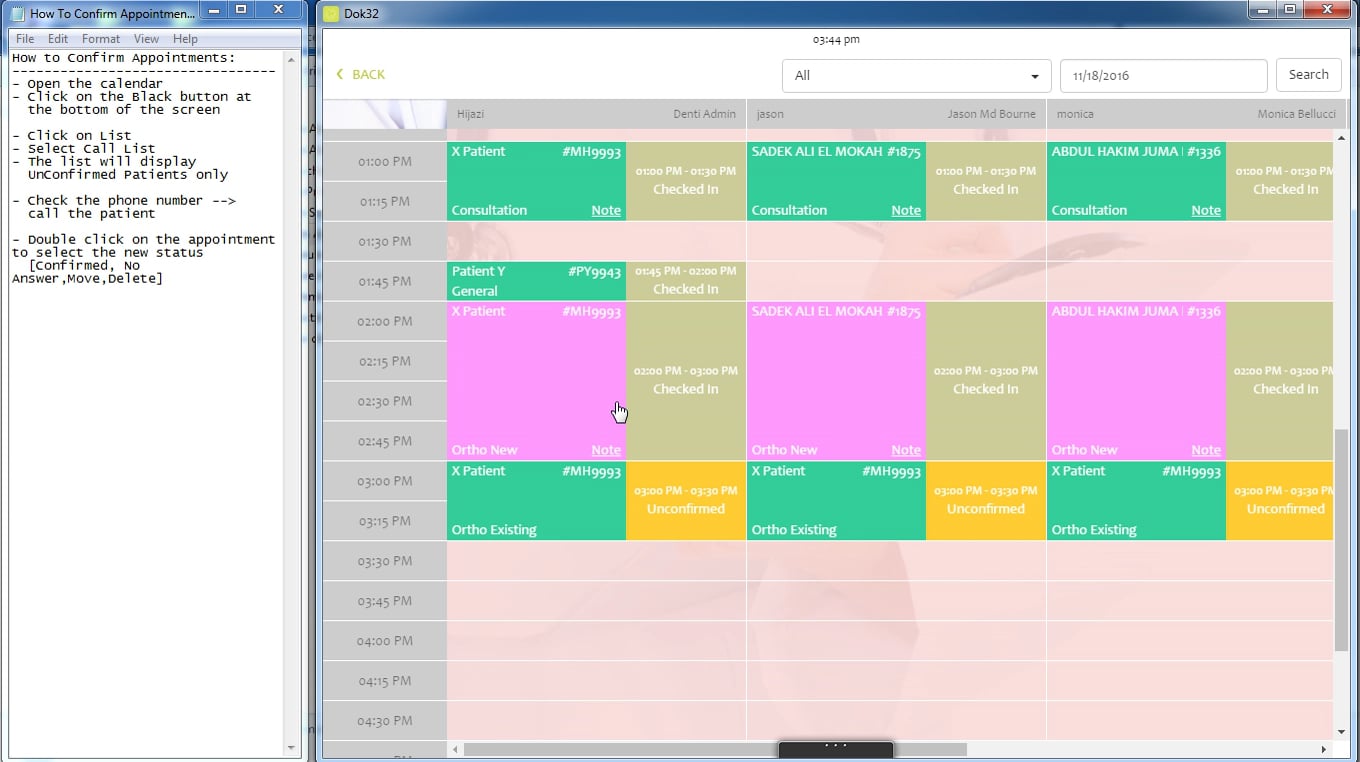The image size is (1360, 762).
Task: Open Note link in monica Ortho New appointment
Action: click(x=1206, y=451)
